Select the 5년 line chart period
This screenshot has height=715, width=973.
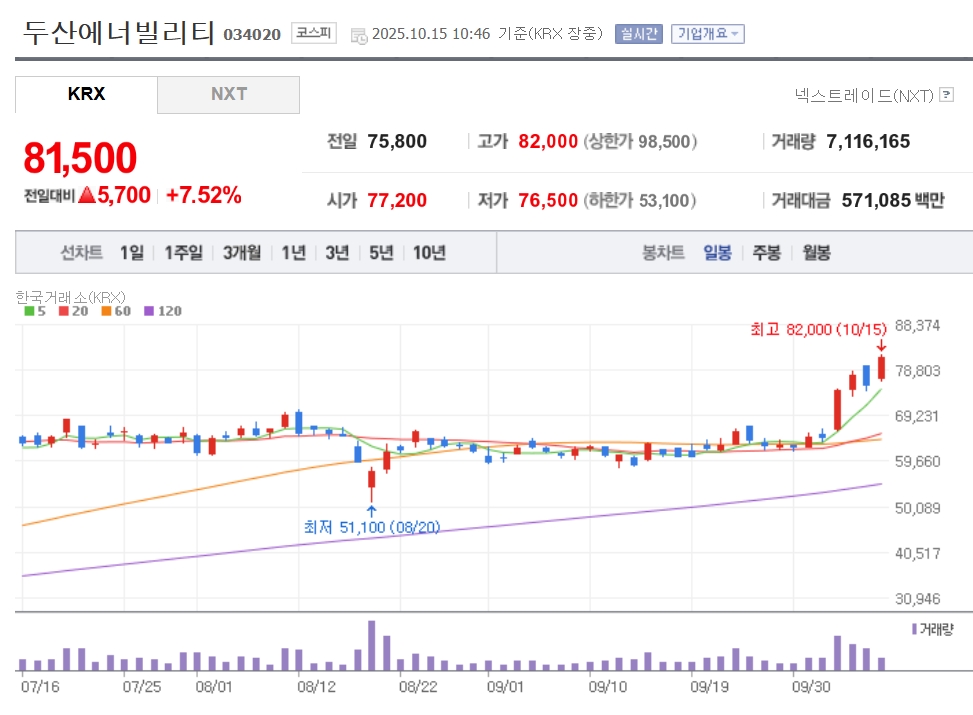381,253
